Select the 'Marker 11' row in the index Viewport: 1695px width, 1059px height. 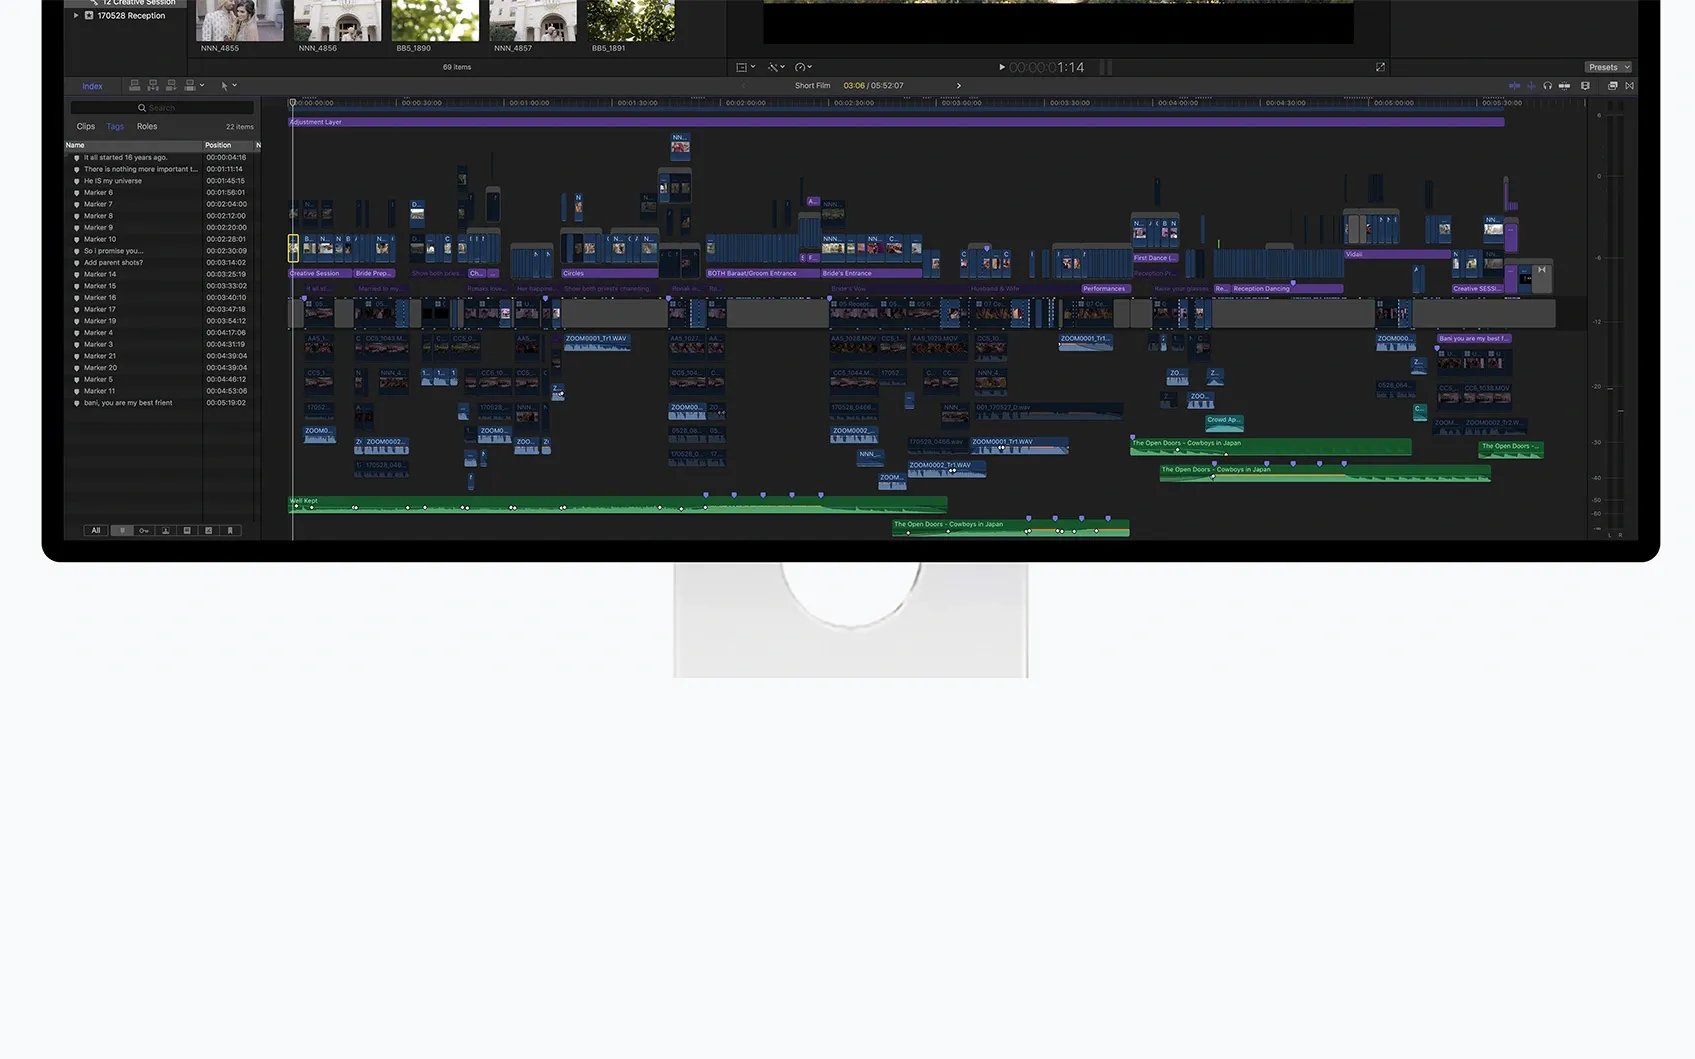(161, 391)
